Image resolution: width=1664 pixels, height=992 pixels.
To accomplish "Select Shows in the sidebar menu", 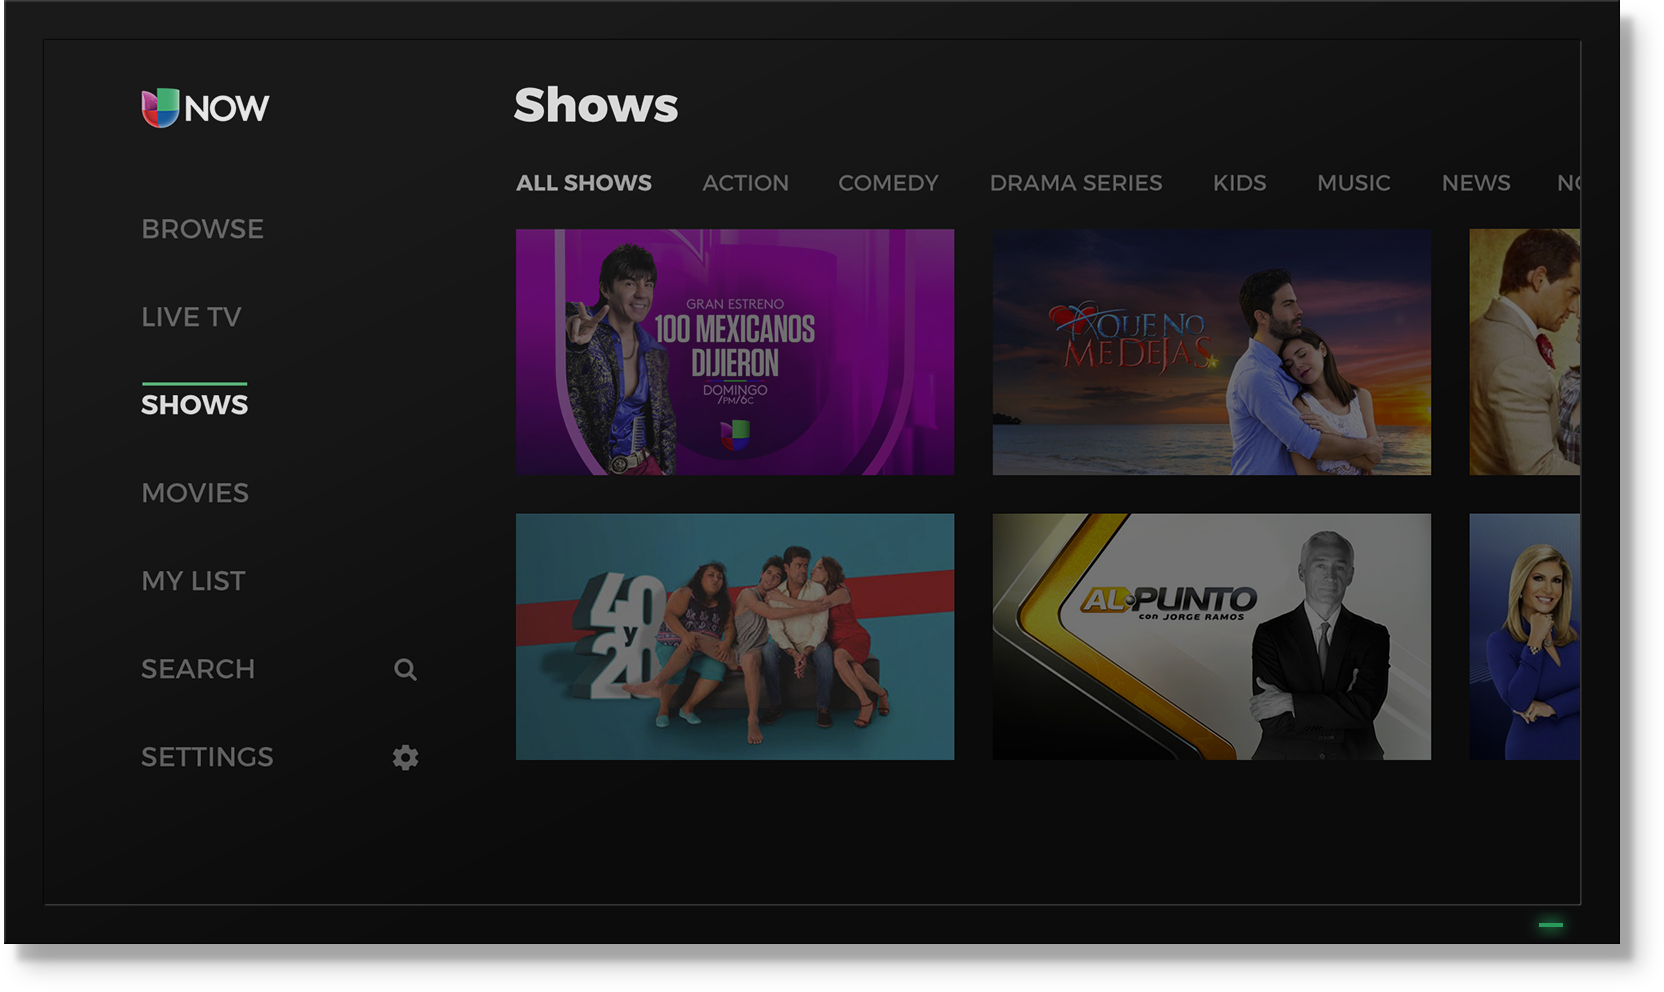I will (x=194, y=404).
